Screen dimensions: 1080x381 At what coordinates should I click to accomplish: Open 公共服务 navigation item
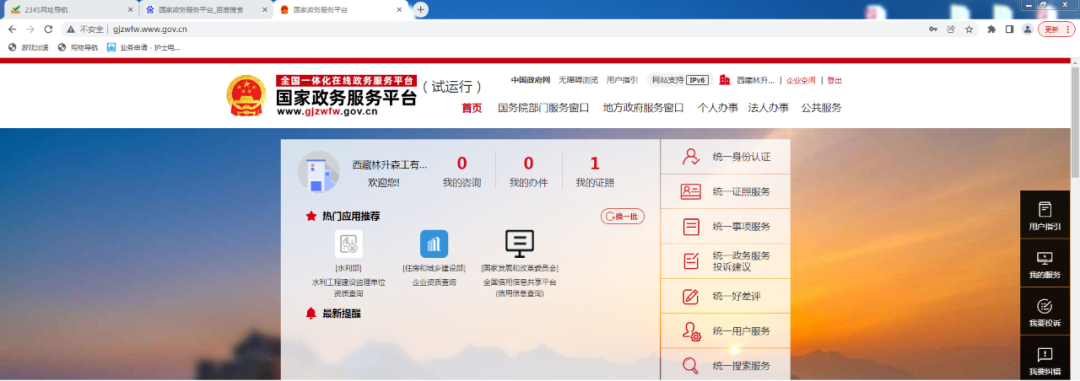(x=821, y=107)
